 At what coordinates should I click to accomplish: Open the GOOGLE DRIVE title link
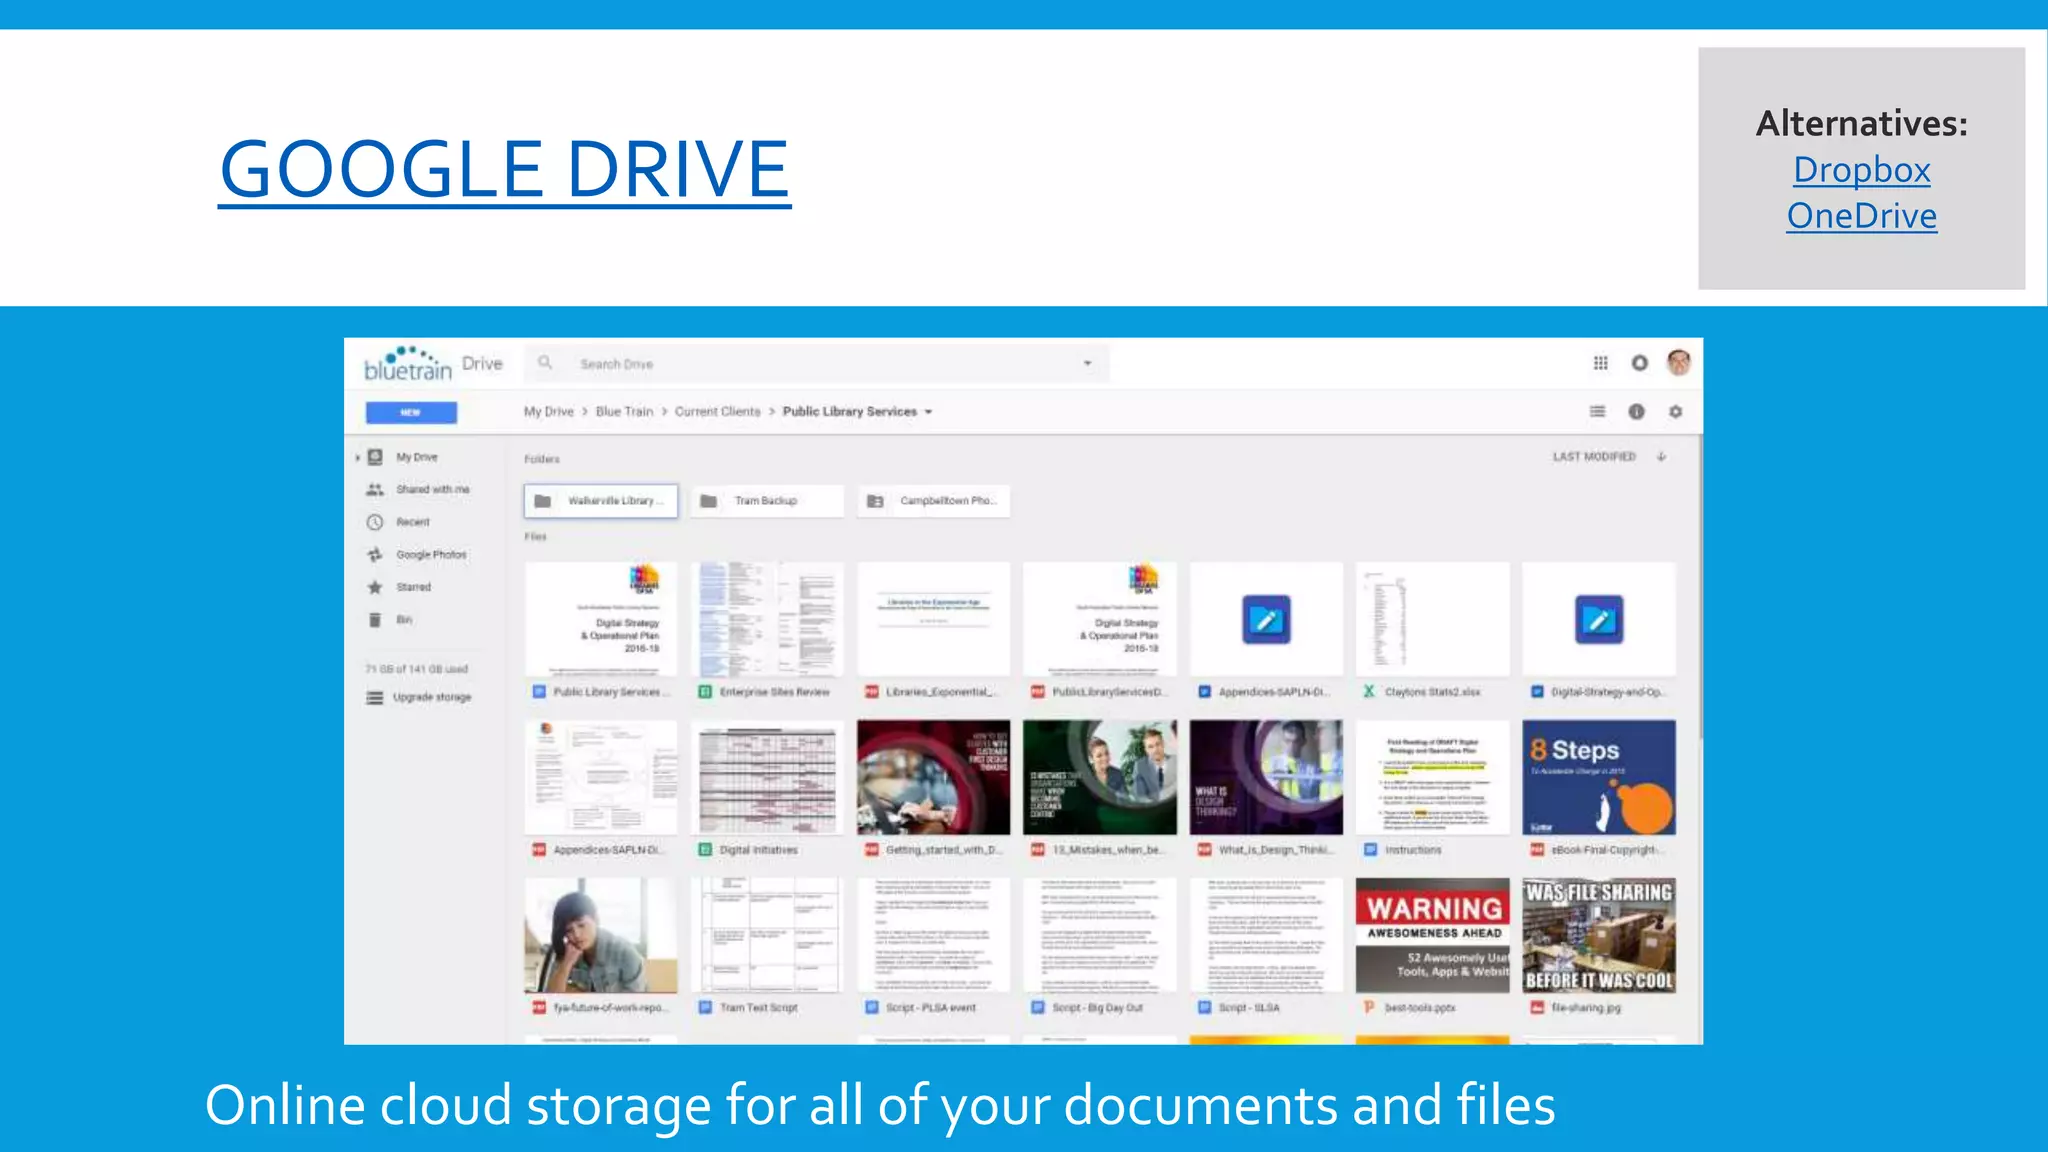coord(505,169)
